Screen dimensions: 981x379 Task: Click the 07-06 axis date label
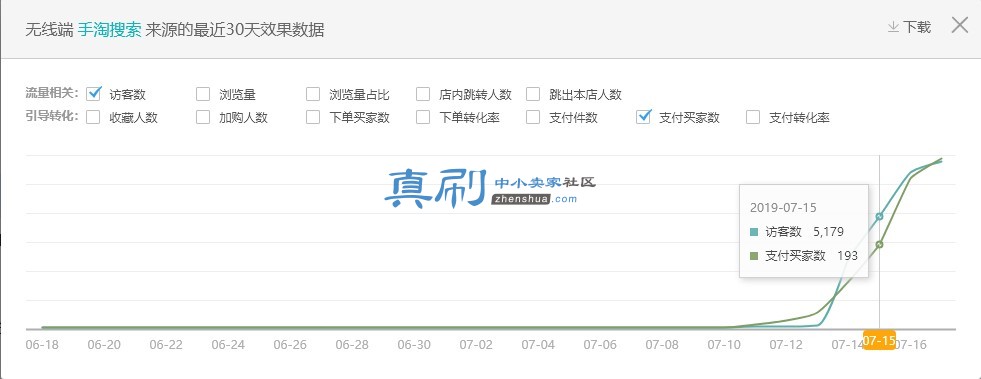click(x=600, y=345)
